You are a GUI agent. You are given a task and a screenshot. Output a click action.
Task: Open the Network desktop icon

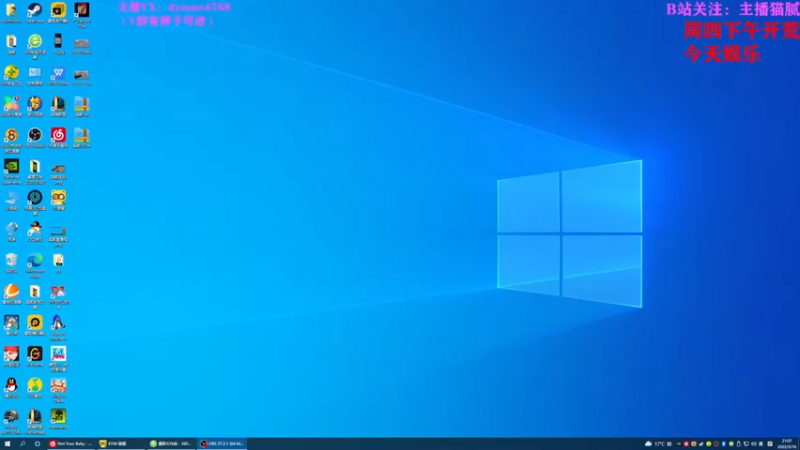click(x=11, y=231)
